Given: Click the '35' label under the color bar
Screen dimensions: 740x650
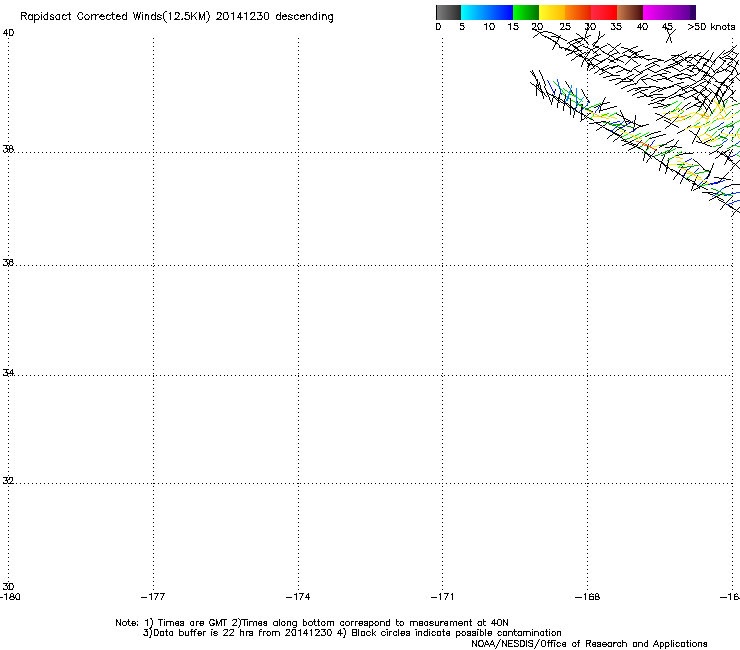Looking at the screenshot, I should click(616, 27).
